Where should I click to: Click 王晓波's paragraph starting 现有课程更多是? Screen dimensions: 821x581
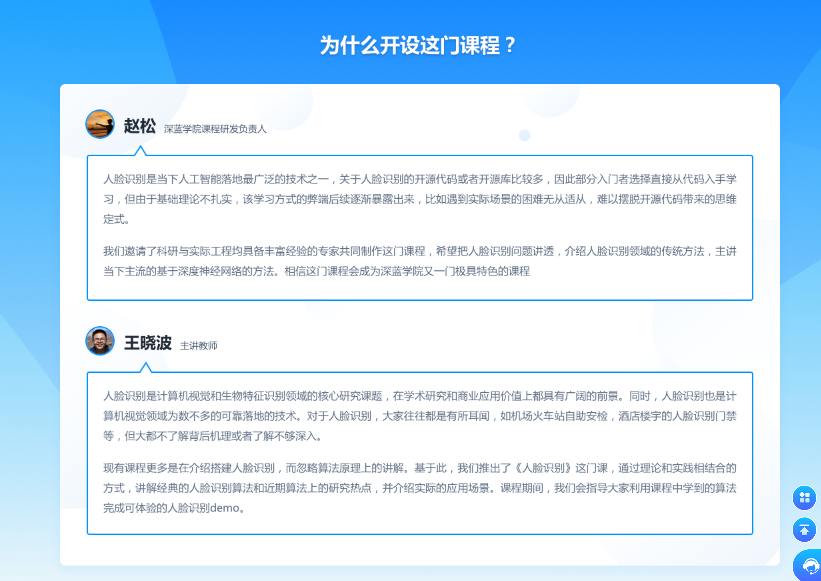click(x=420, y=487)
